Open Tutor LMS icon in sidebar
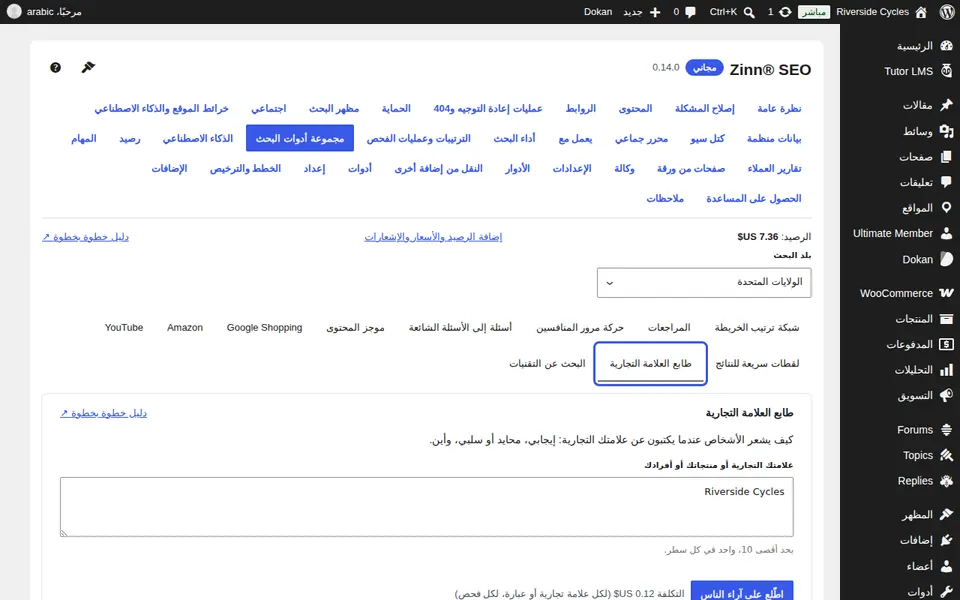This screenshot has height=600, width=960. pos(947,71)
